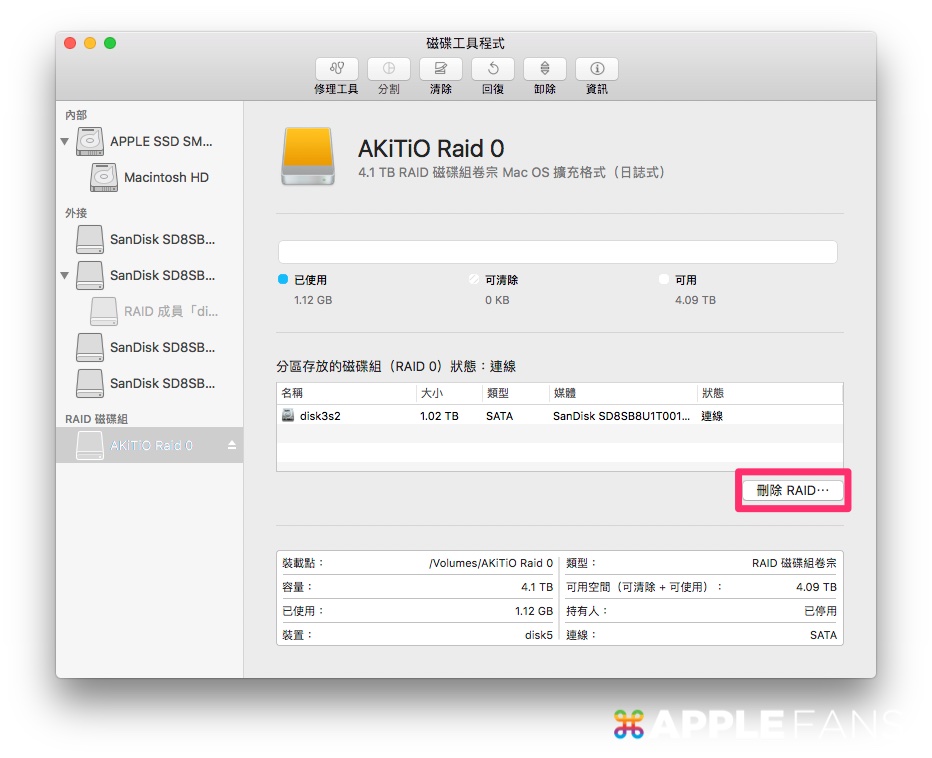932x758 pixels.
Task: Click the large yellow AKiTiO drive icon
Action: [x=308, y=156]
